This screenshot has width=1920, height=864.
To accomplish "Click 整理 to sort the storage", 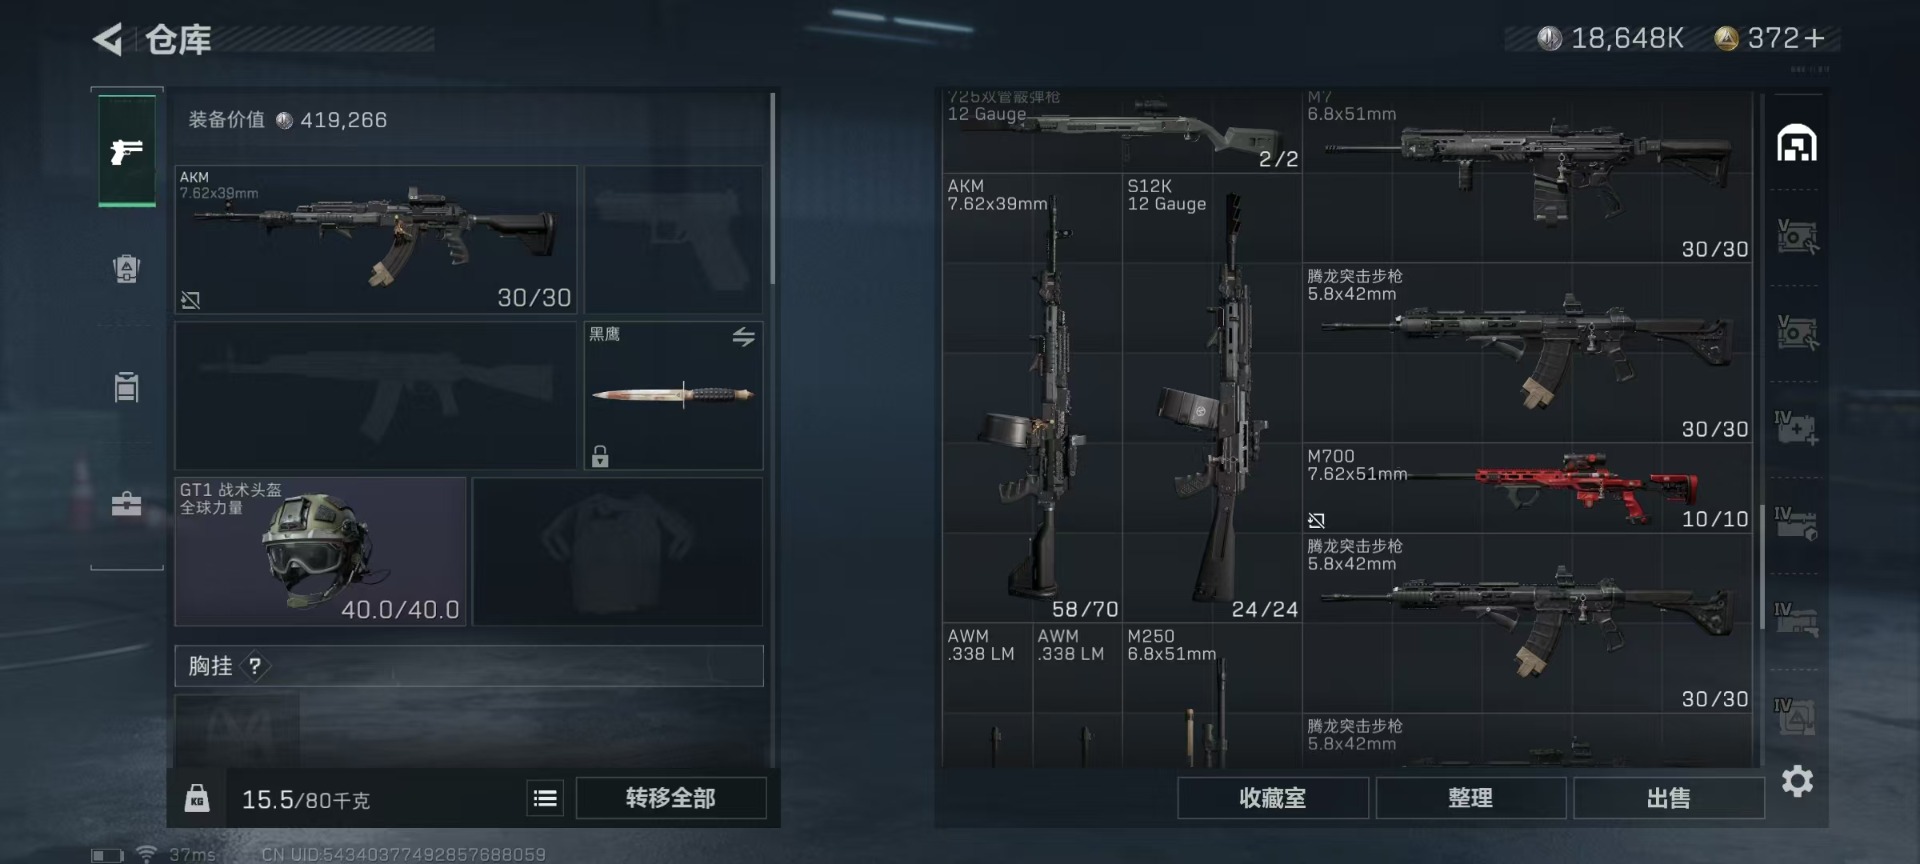I will click(x=1470, y=798).
